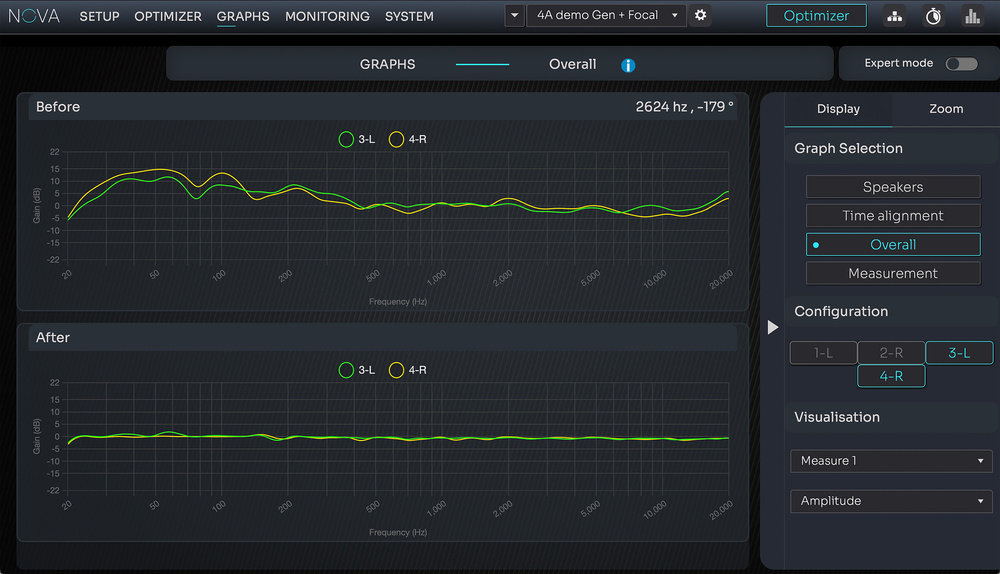1000x574 pixels.
Task: Select the Time alignment graph
Action: (x=893, y=216)
